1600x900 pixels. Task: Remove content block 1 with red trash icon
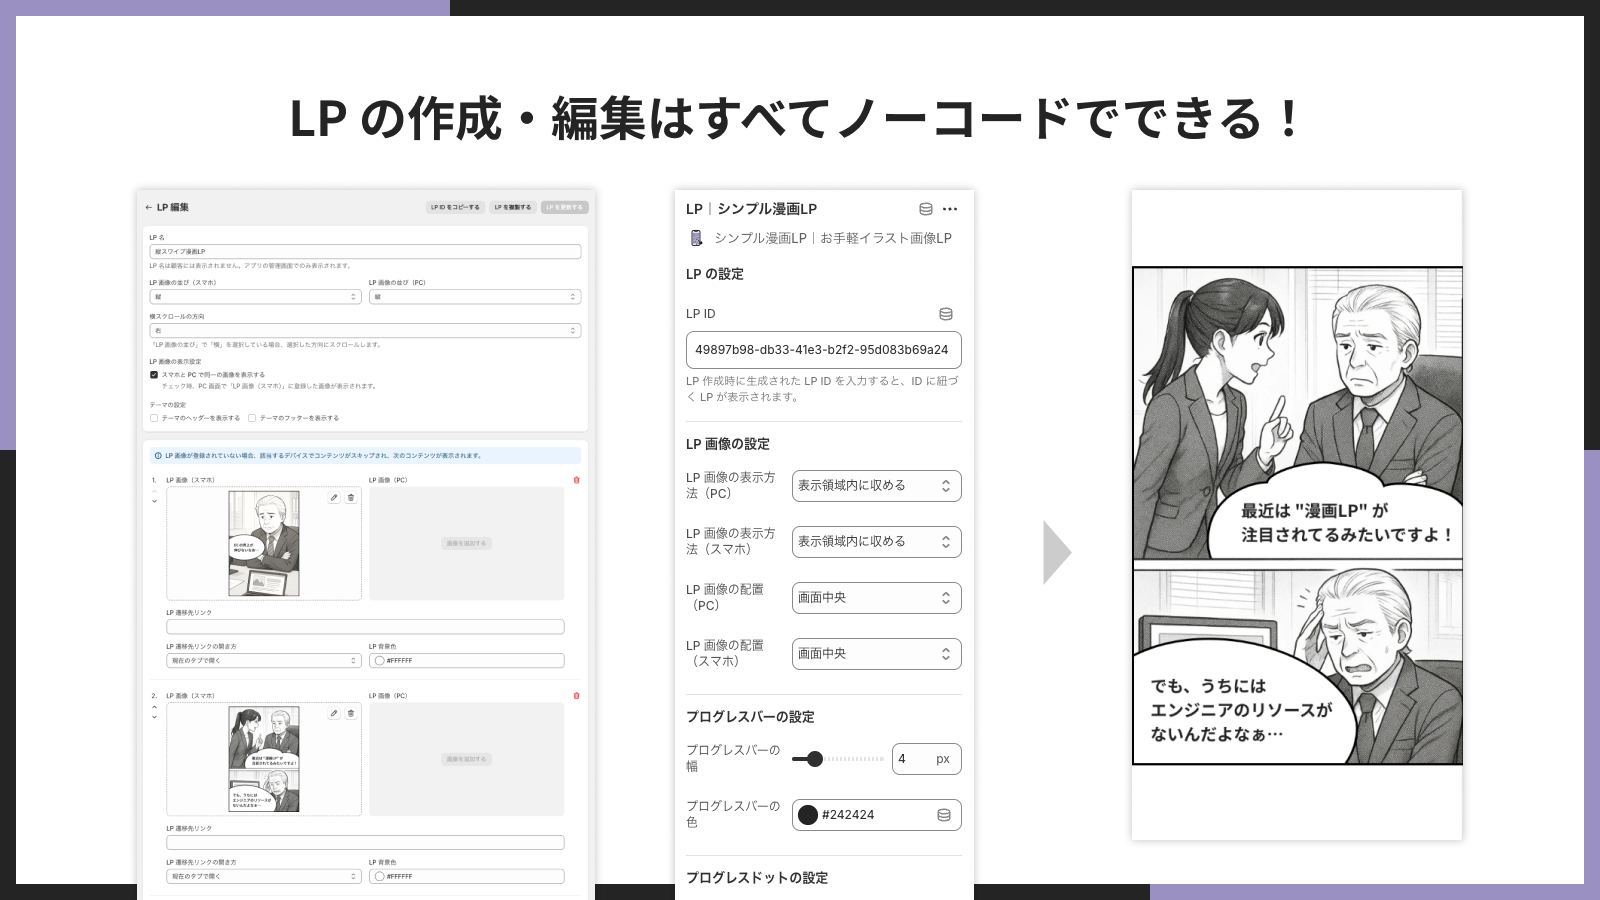[x=576, y=480]
